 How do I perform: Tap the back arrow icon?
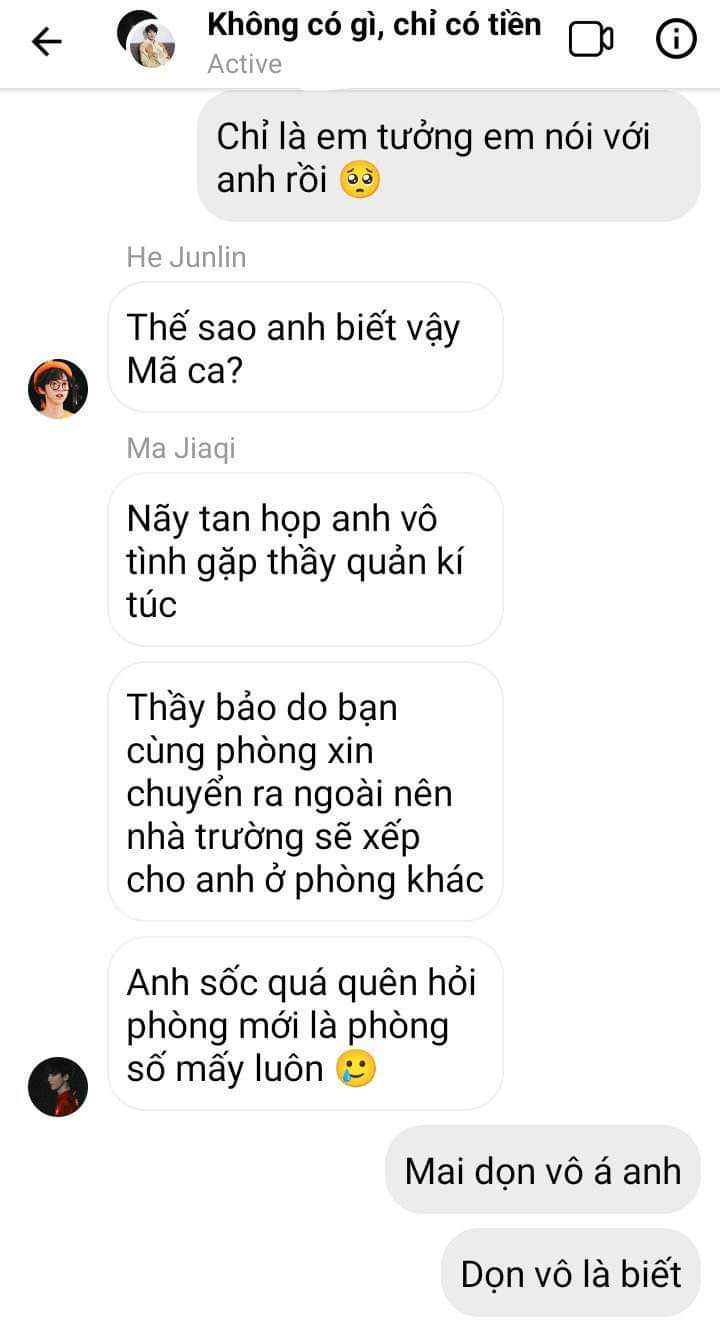46,41
